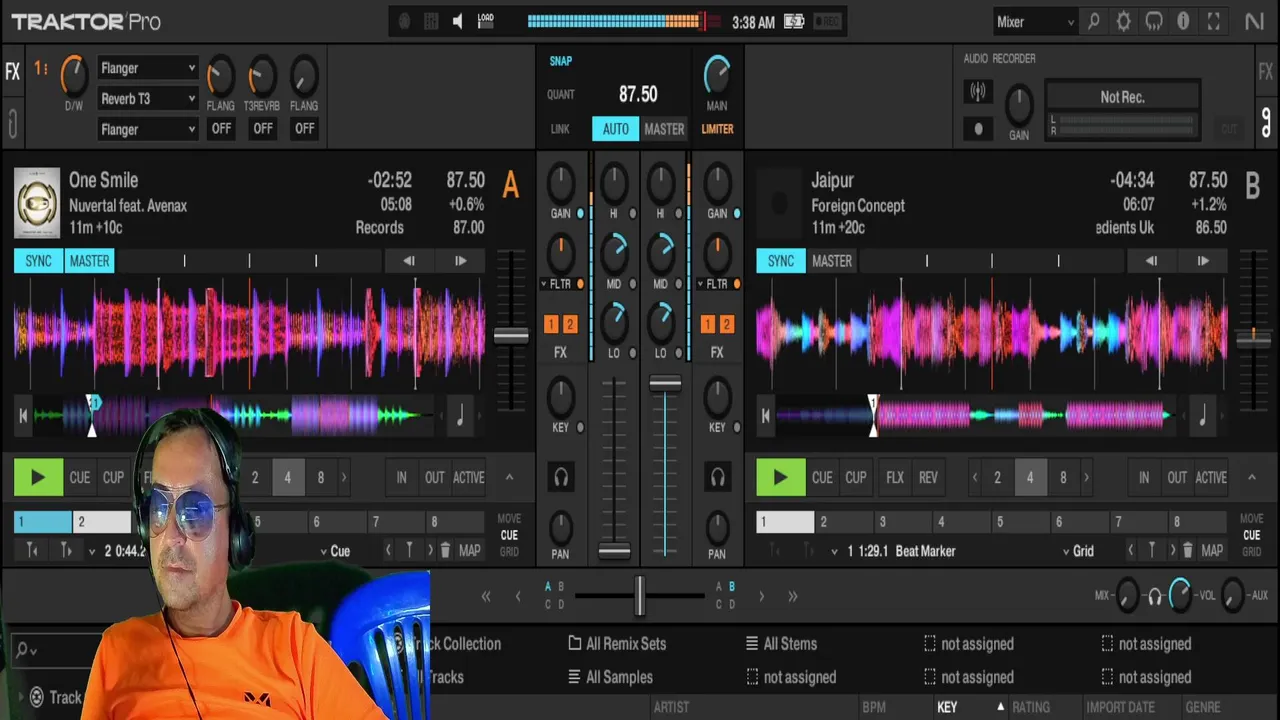The width and height of the screenshot is (1280, 720).
Task: Toggle LINK button
Action: (560, 129)
